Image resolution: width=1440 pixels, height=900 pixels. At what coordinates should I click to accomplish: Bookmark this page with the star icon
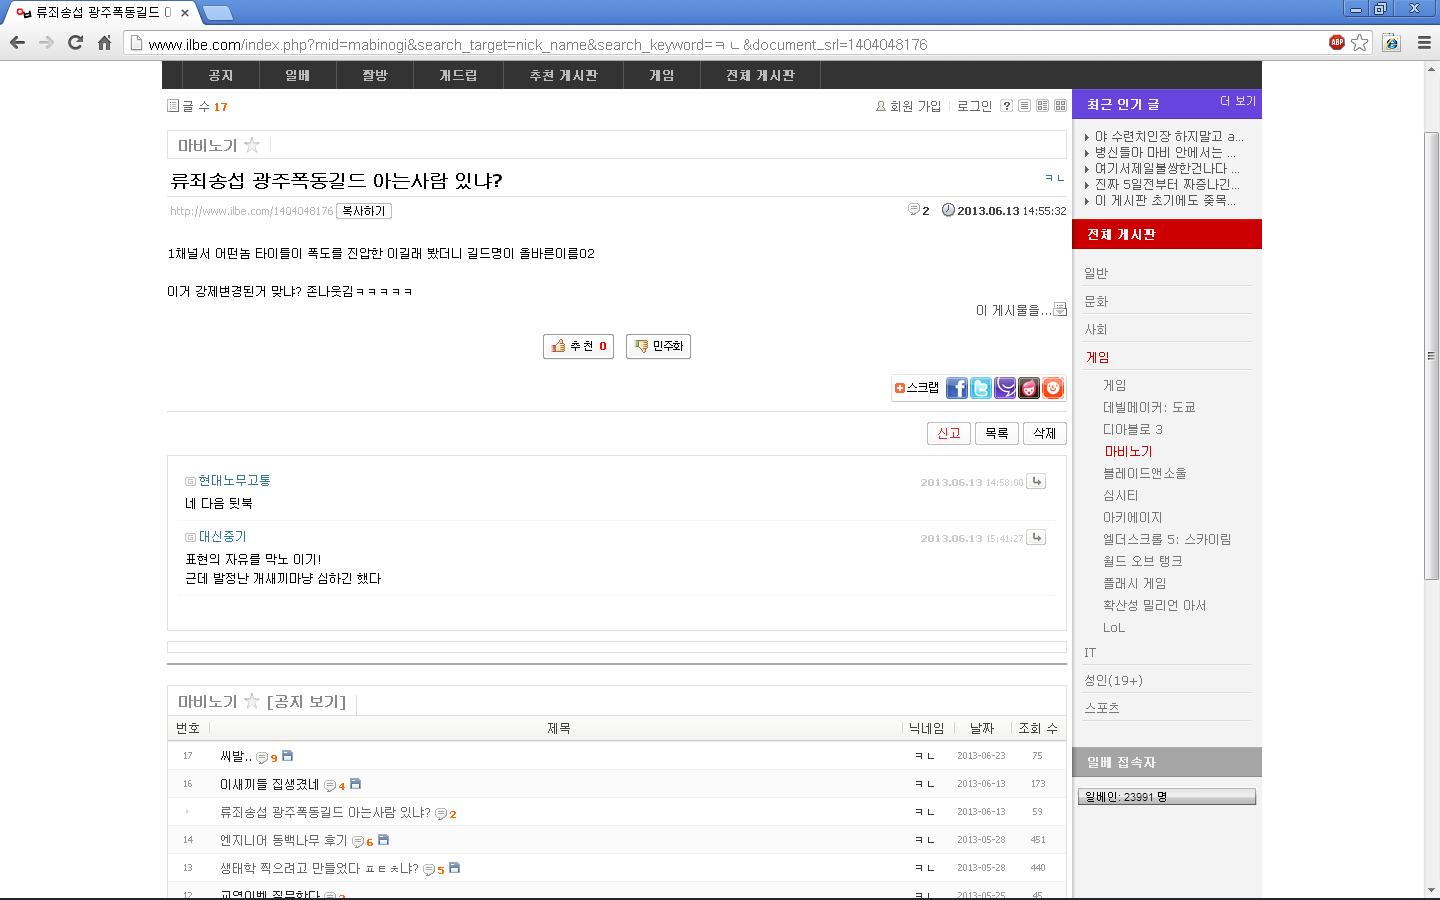pyautogui.click(x=1360, y=42)
